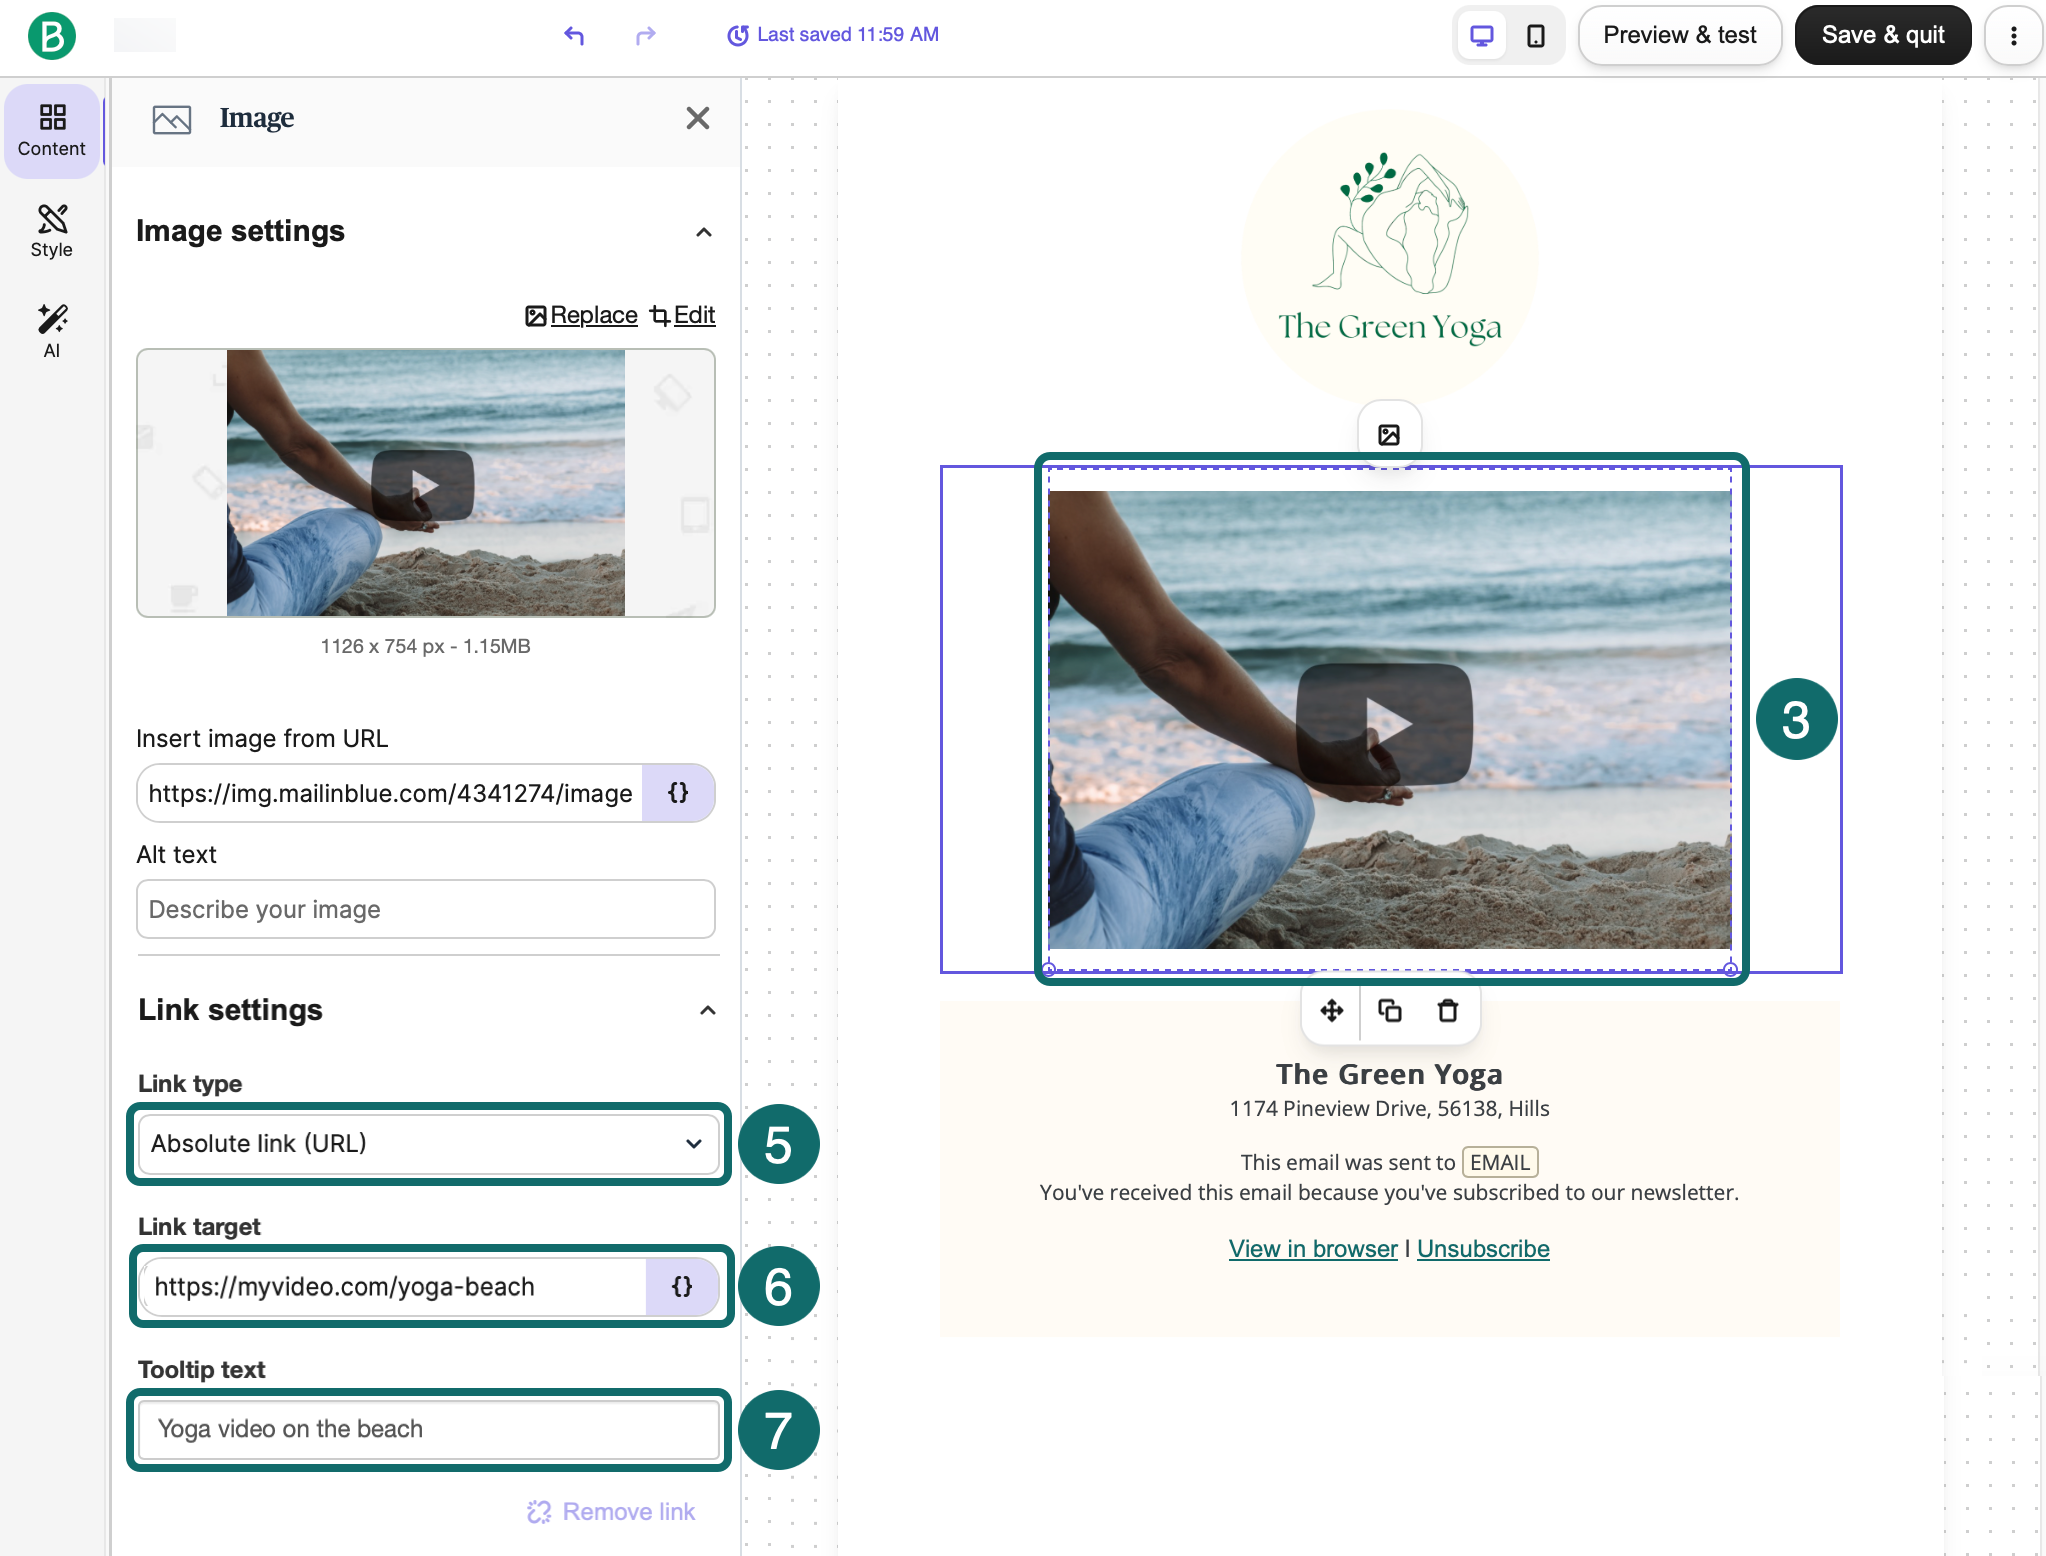Click personalization braces icon beside image URL

(x=678, y=793)
